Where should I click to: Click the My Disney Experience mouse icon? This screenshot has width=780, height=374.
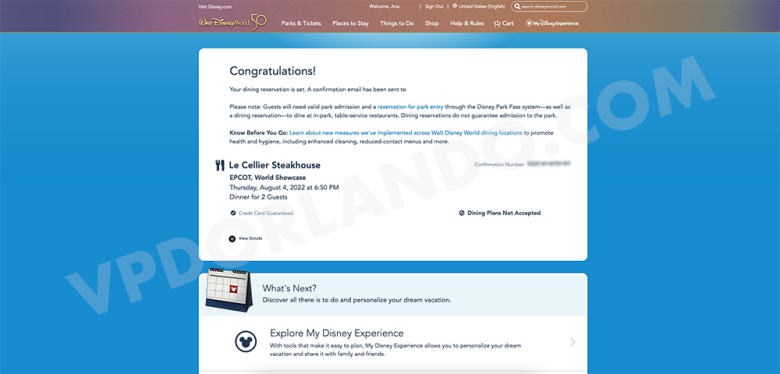click(529, 23)
